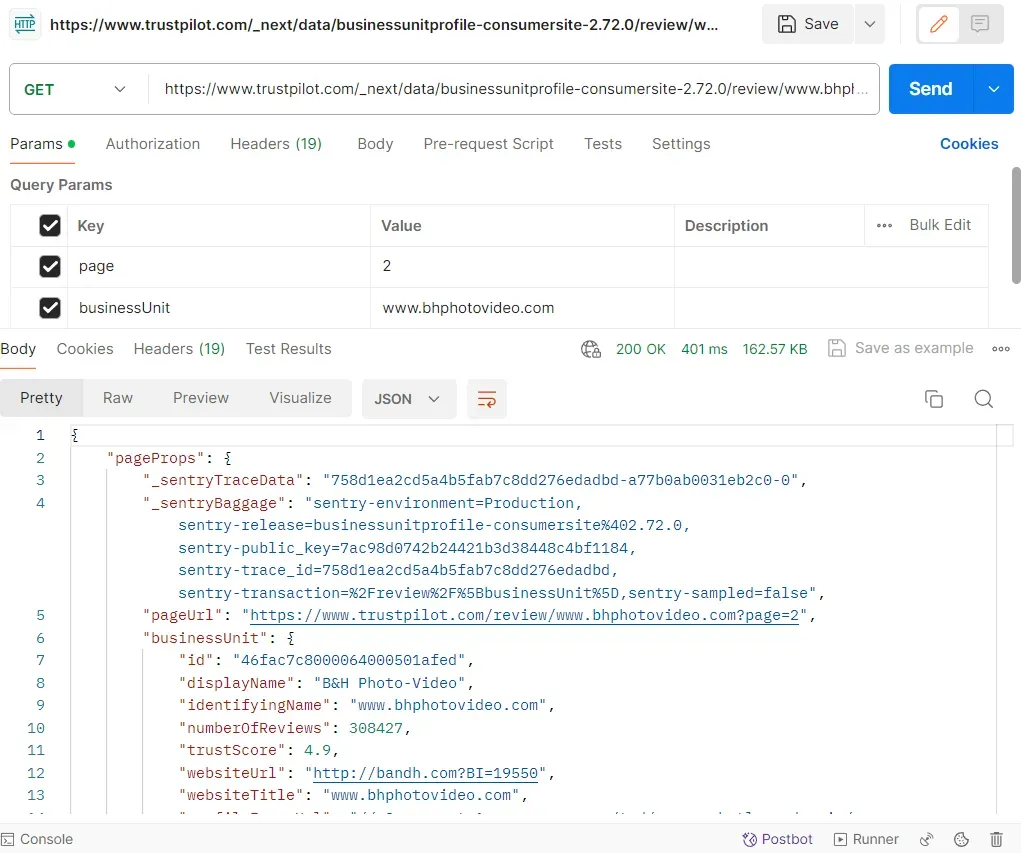The image size is (1021, 853).
Task: Uncheck the page query parameter
Action: [x=51, y=266]
